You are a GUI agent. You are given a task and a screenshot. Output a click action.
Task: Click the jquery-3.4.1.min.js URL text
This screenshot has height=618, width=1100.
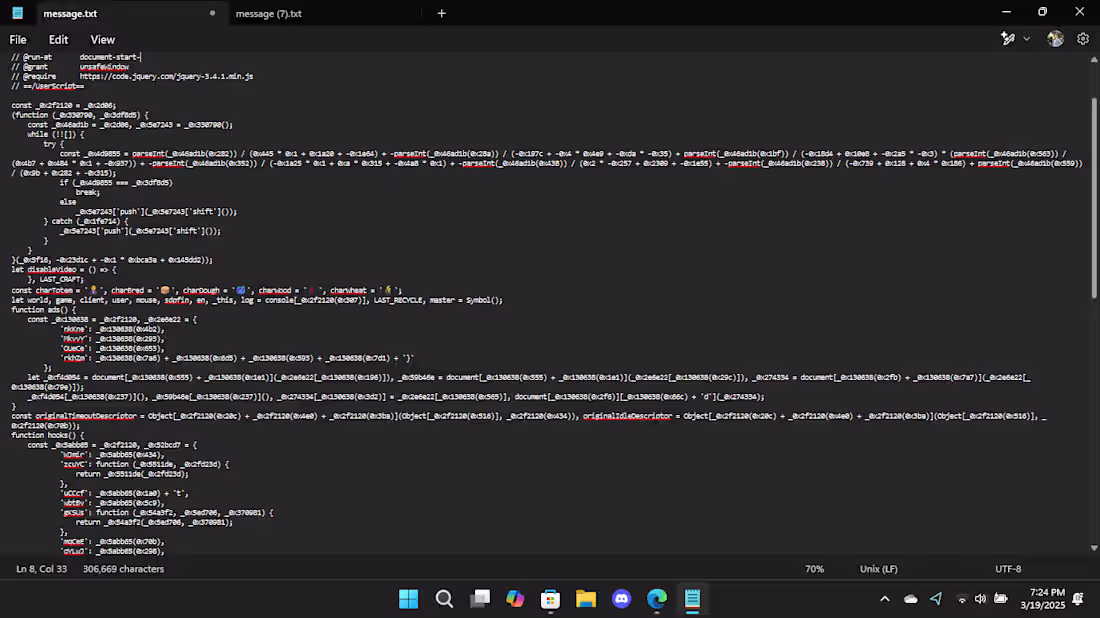pos(166,76)
